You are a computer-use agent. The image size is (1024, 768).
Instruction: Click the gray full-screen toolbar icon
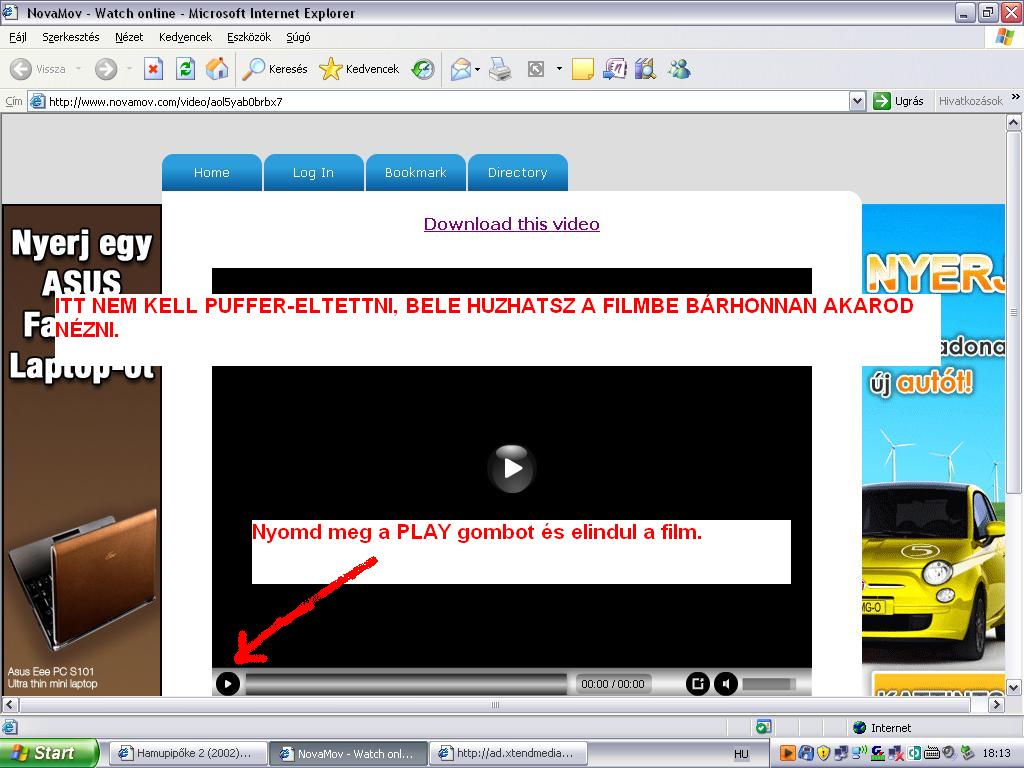536,69
